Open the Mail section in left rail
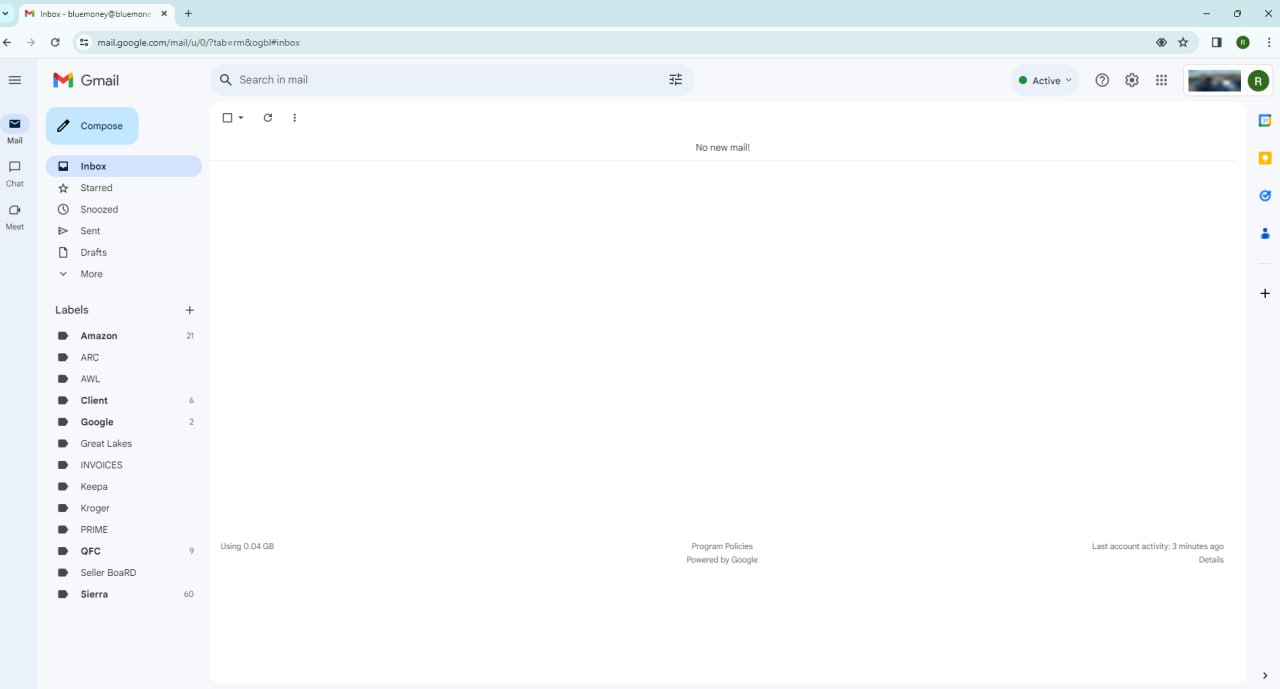This screenshot has height=689, width=1280. coord(14,130)
